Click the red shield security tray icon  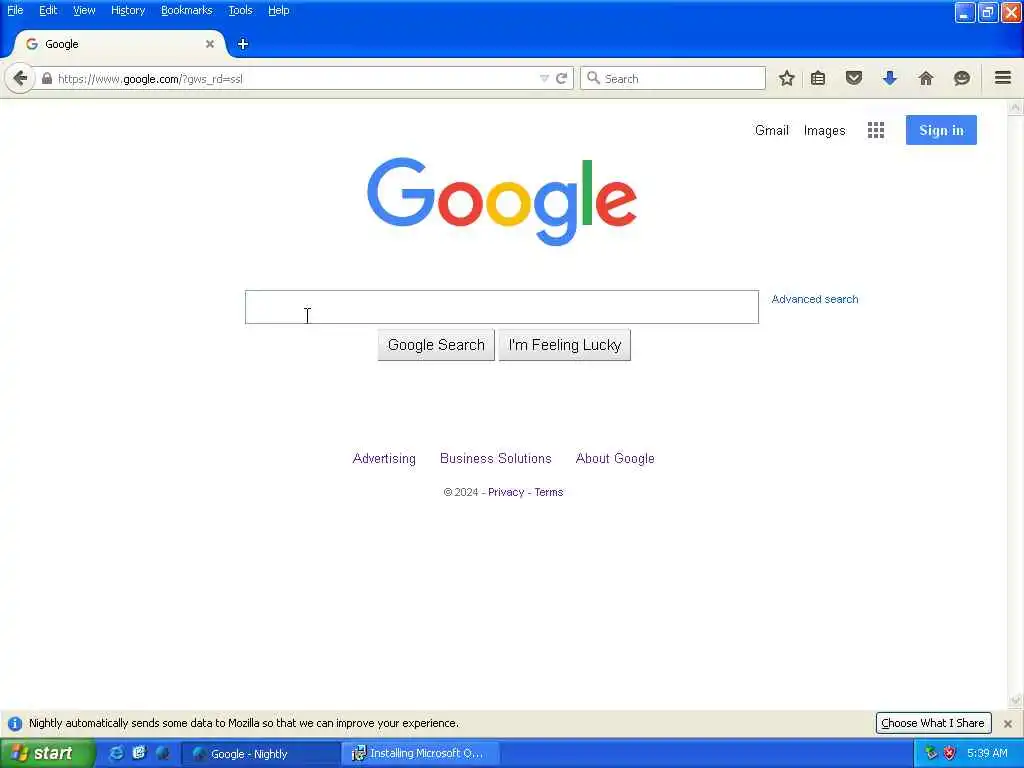tap(949, 753)
